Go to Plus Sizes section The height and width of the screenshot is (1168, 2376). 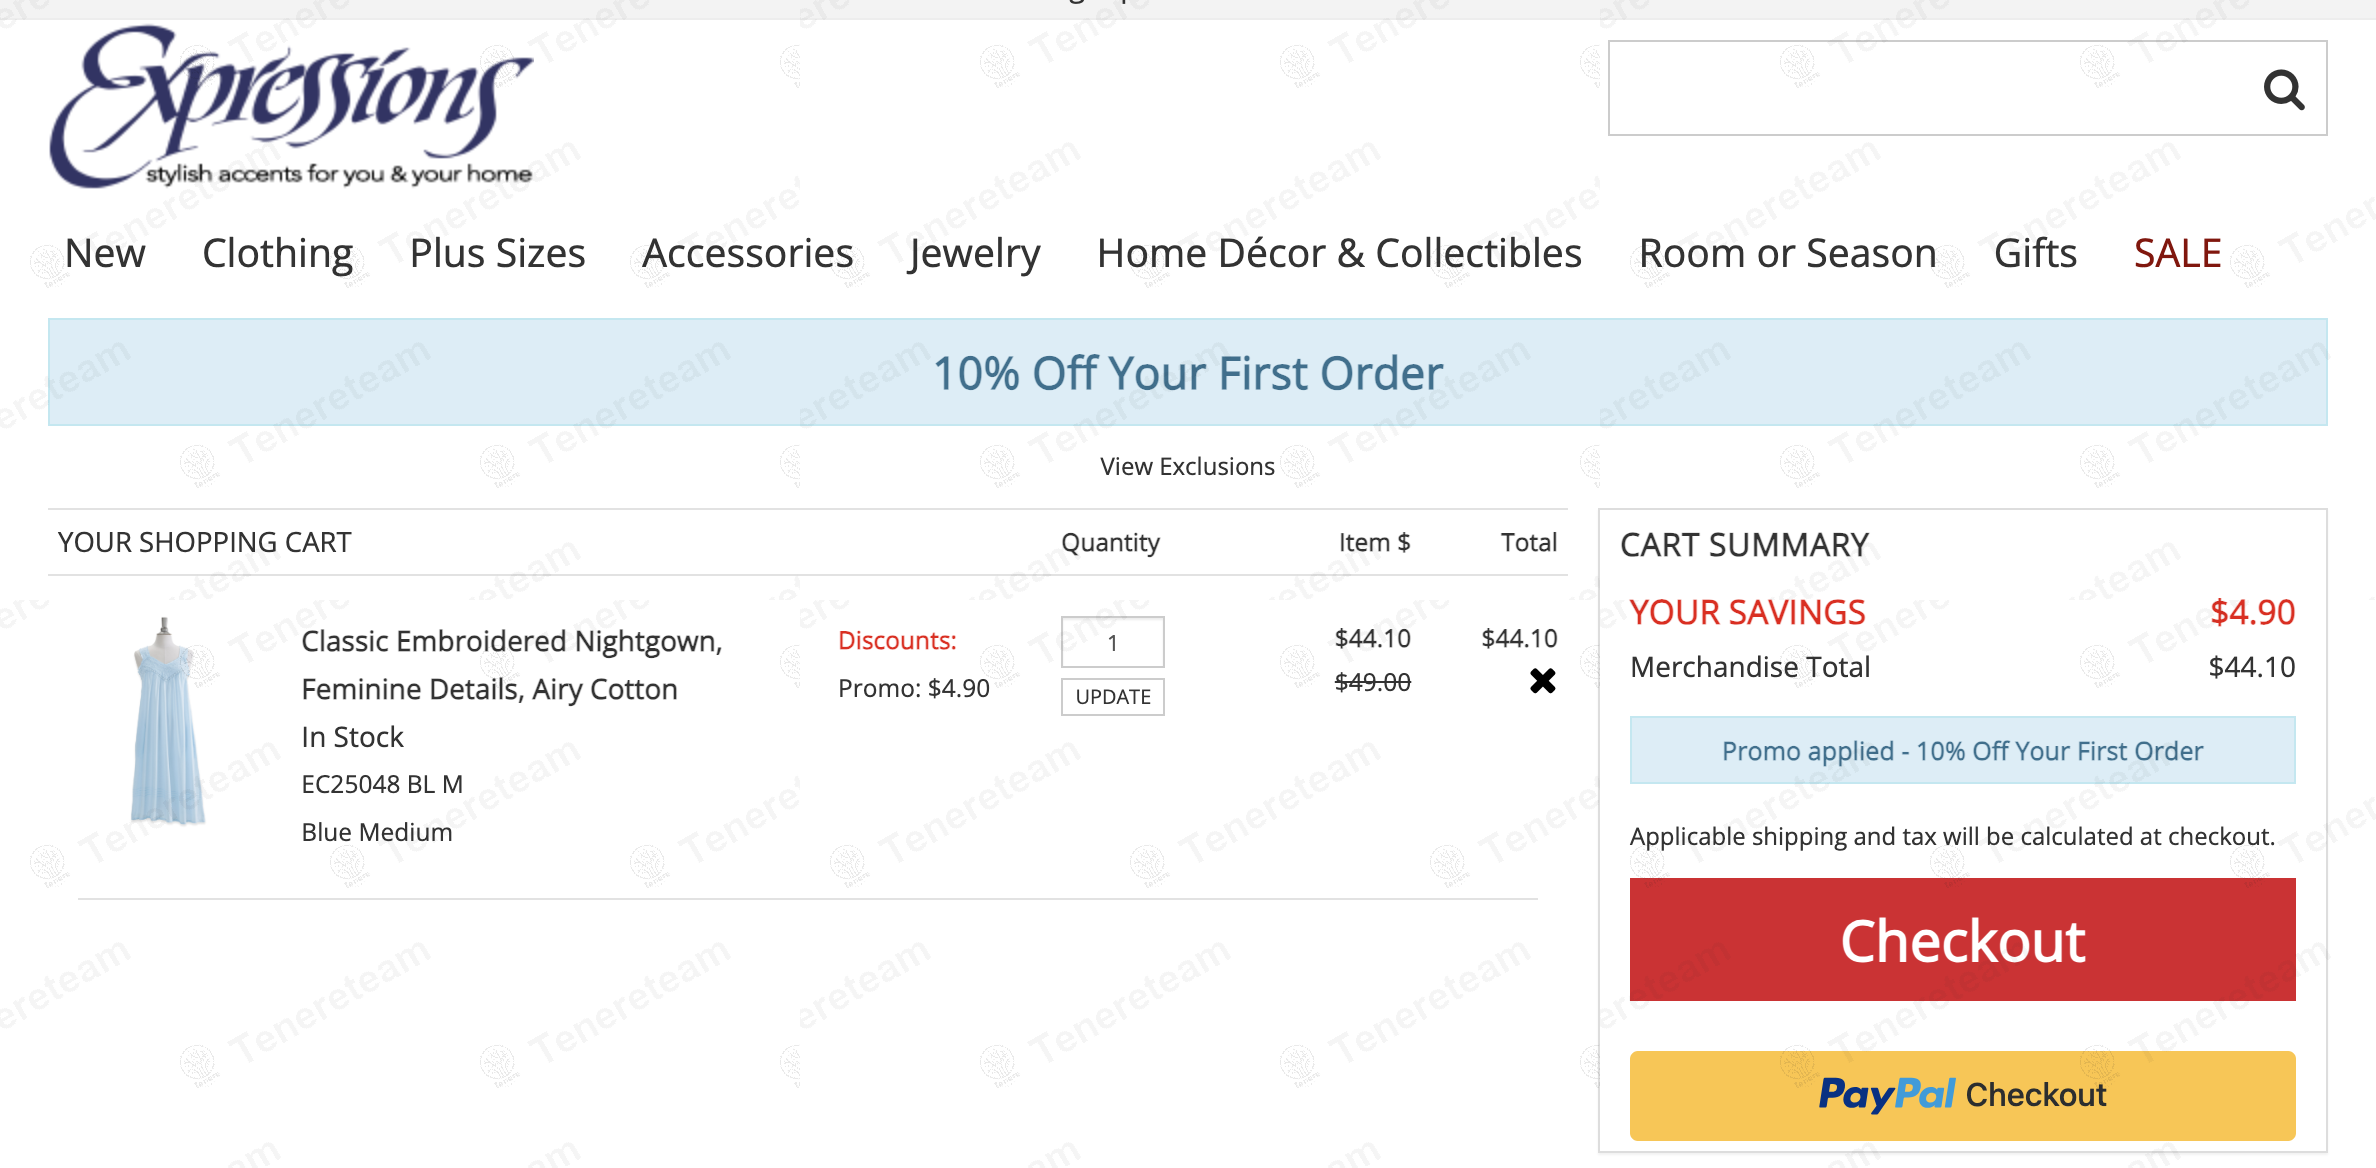click(x=497, y=254)
